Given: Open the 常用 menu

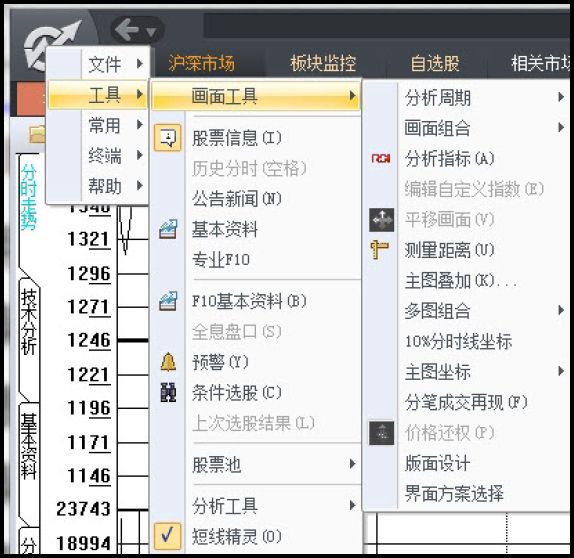Looking at the screenshot, I should [x=98, y=125].
